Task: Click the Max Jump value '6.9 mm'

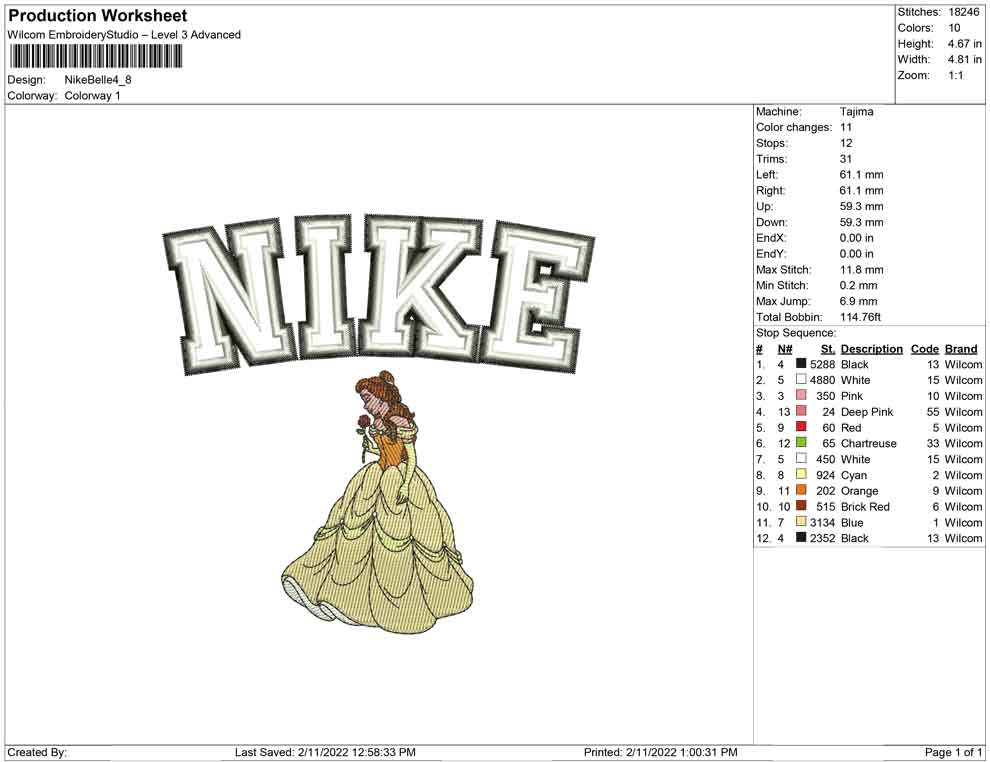Action: coord(859,301)
